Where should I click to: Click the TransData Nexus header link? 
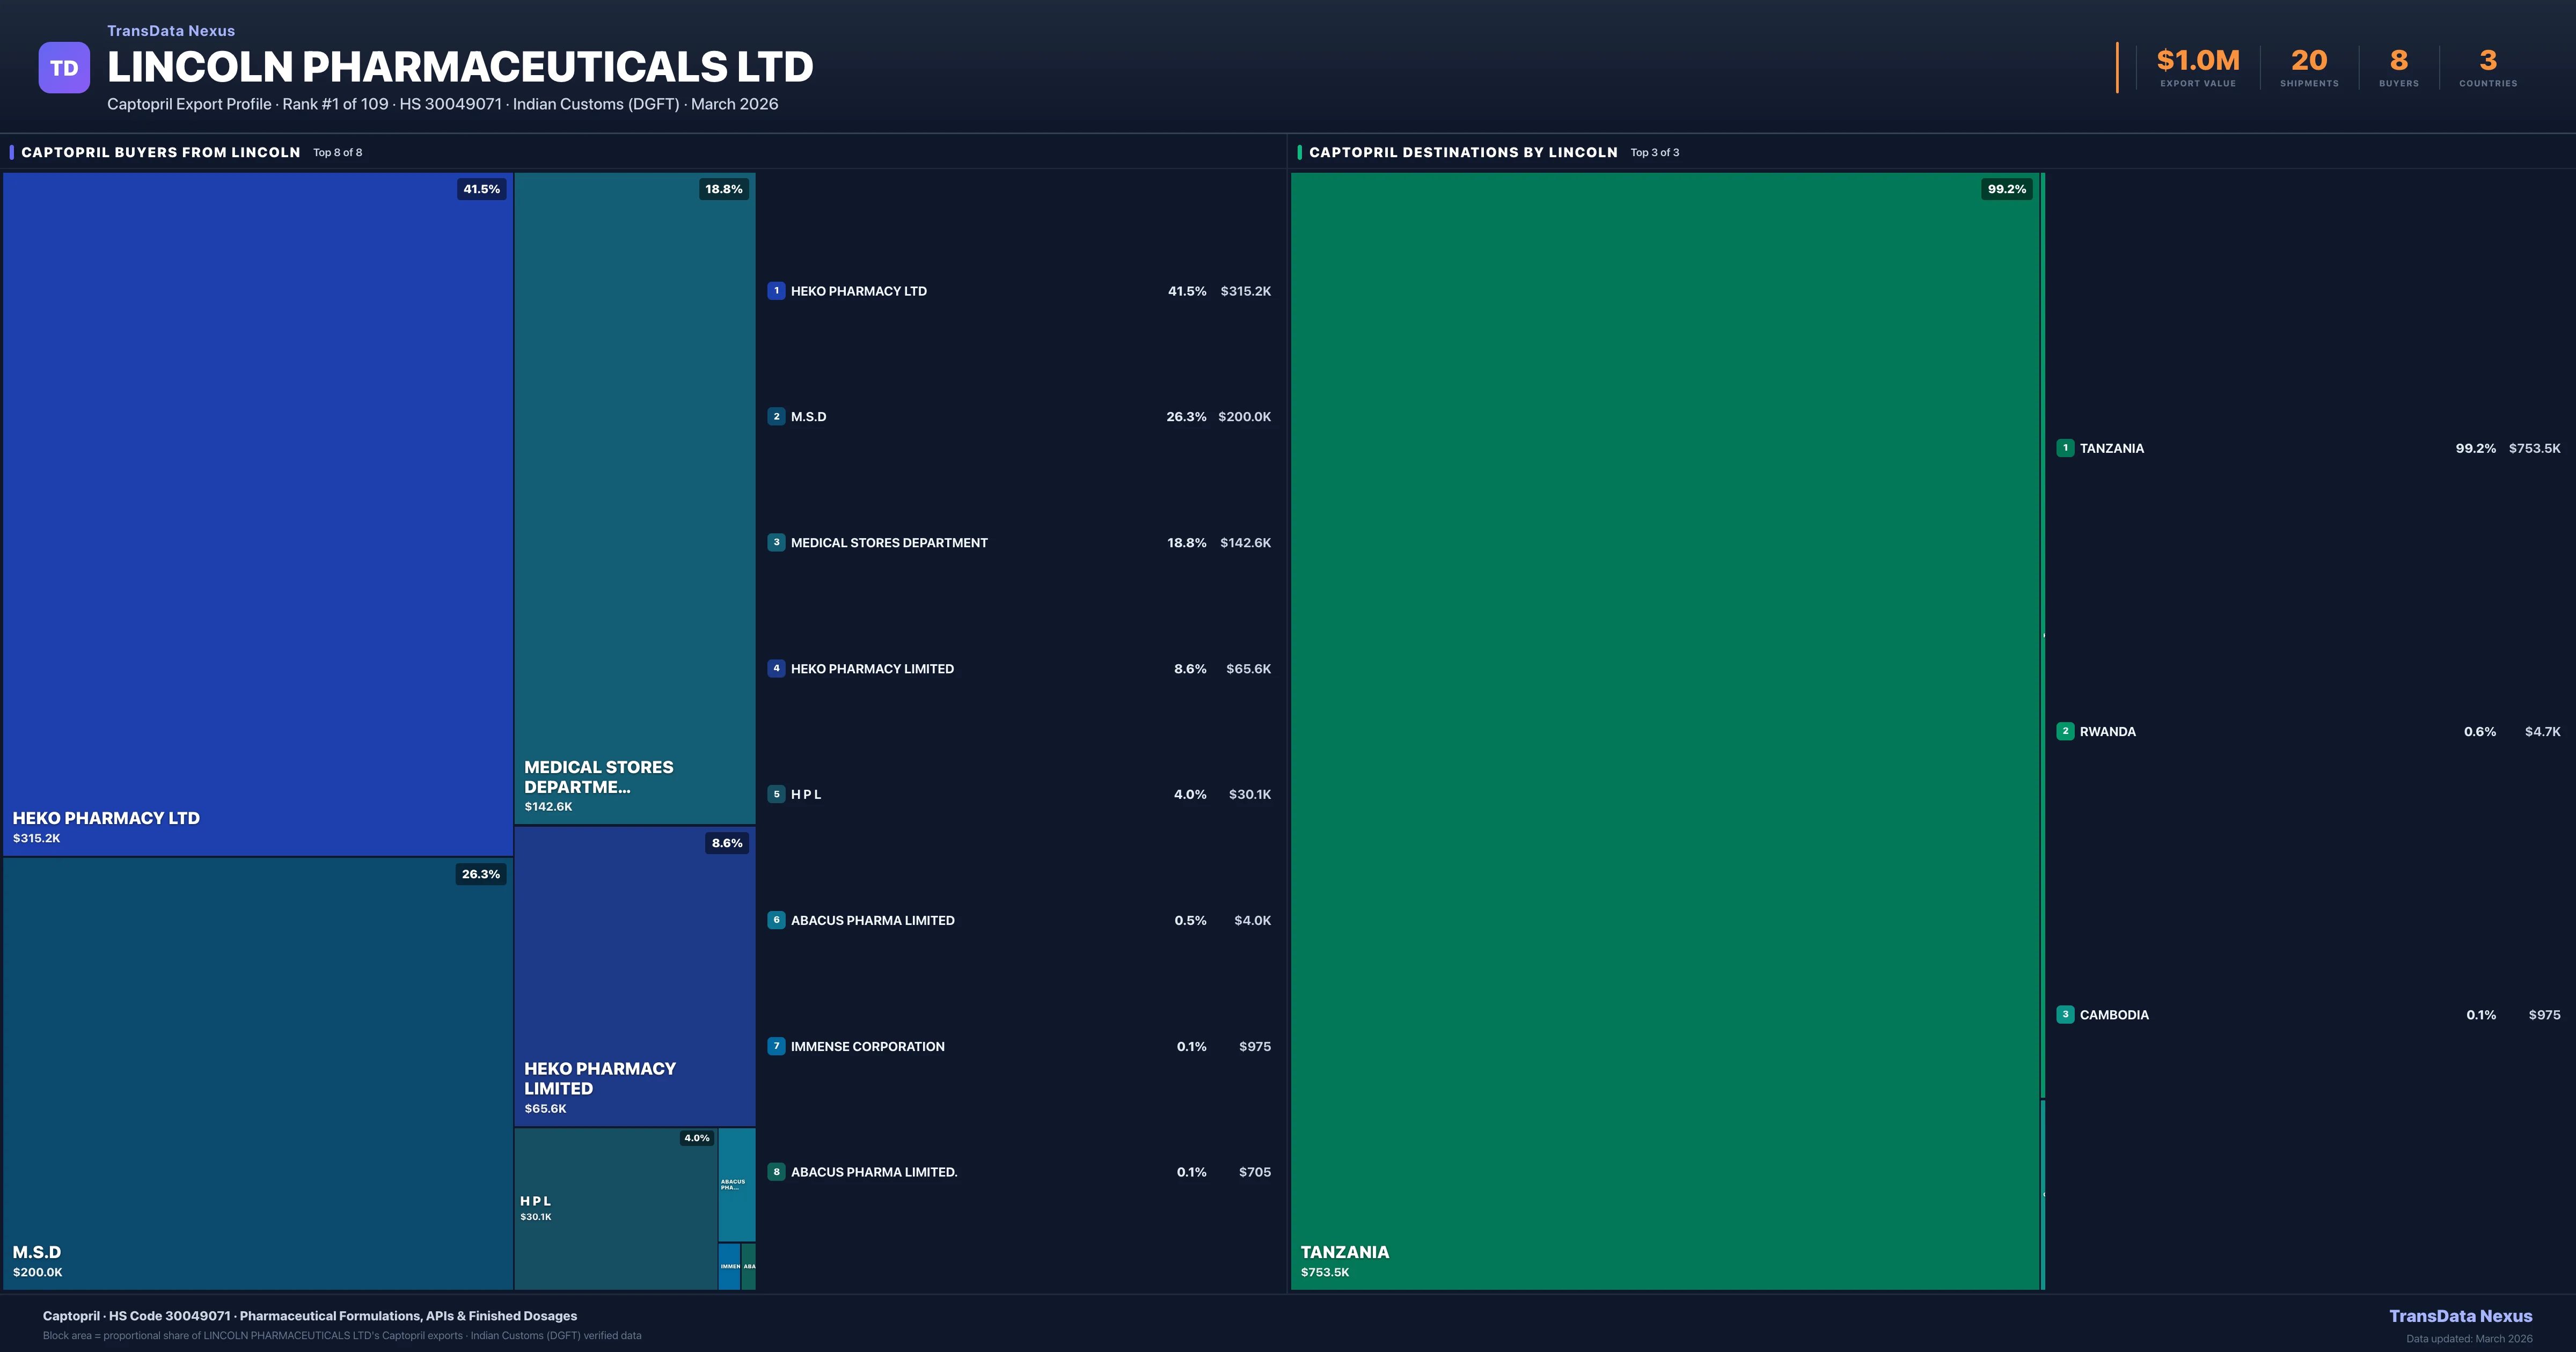tap(170, 30)
